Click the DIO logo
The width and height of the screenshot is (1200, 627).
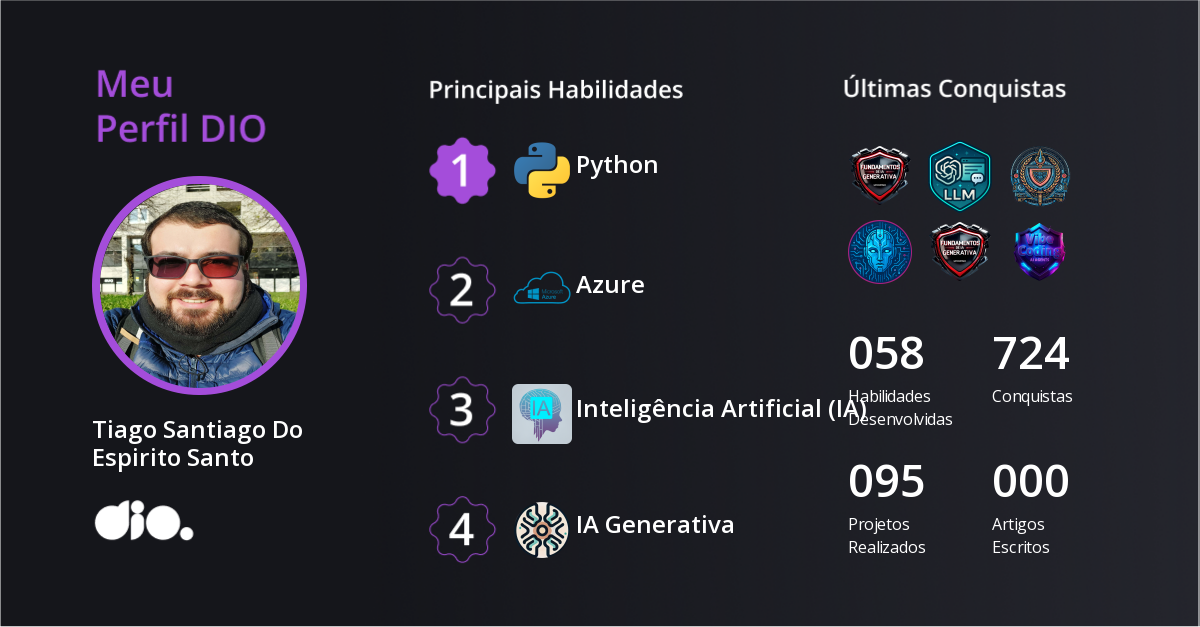click(143, 521)
